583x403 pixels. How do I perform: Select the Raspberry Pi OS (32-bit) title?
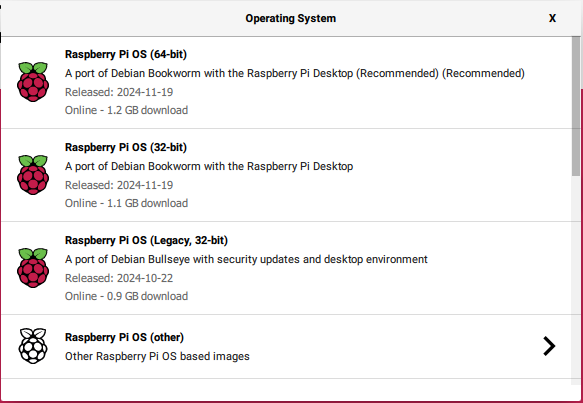(126, 147)
